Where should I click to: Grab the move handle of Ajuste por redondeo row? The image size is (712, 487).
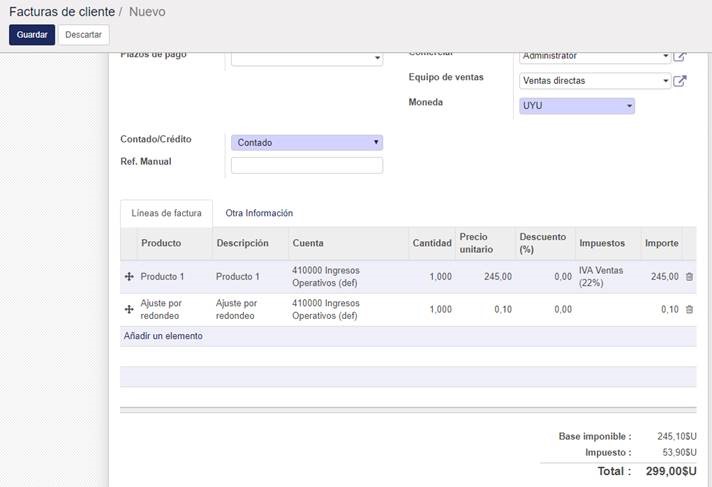coord(129,309)
